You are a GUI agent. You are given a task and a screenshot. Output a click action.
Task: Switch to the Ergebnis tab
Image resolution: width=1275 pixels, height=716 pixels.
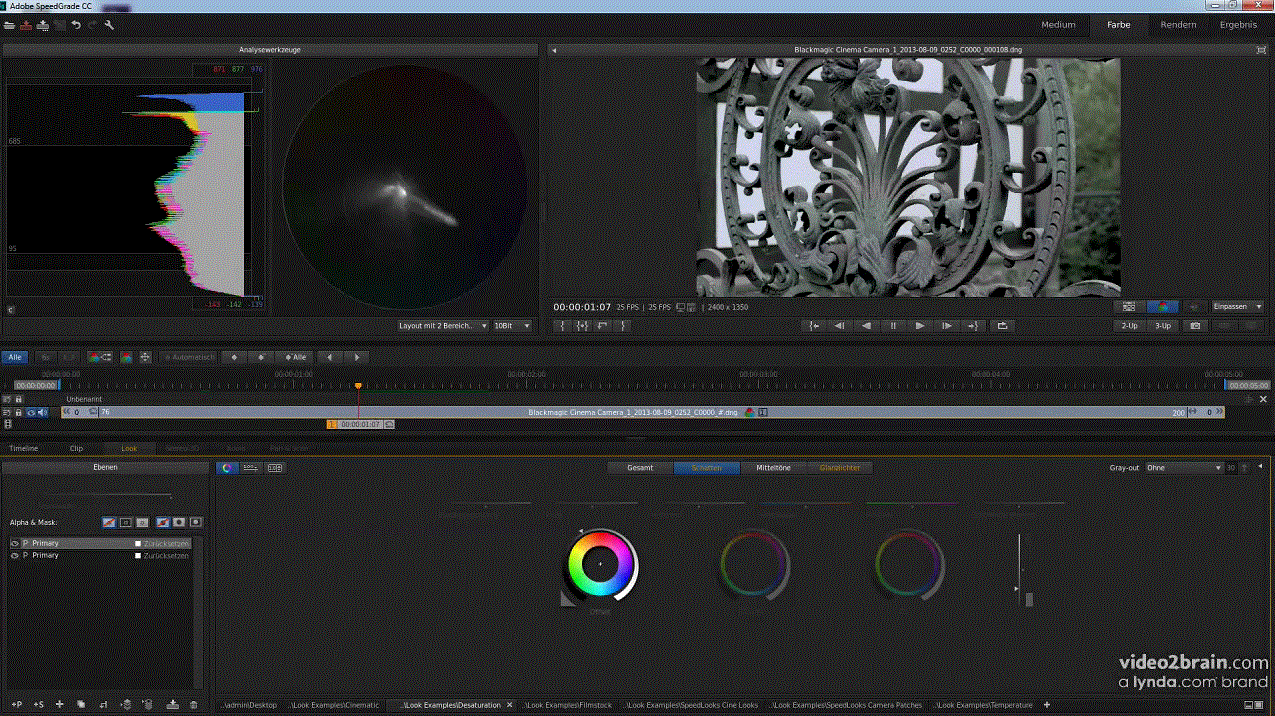(x=1238, y=25)
